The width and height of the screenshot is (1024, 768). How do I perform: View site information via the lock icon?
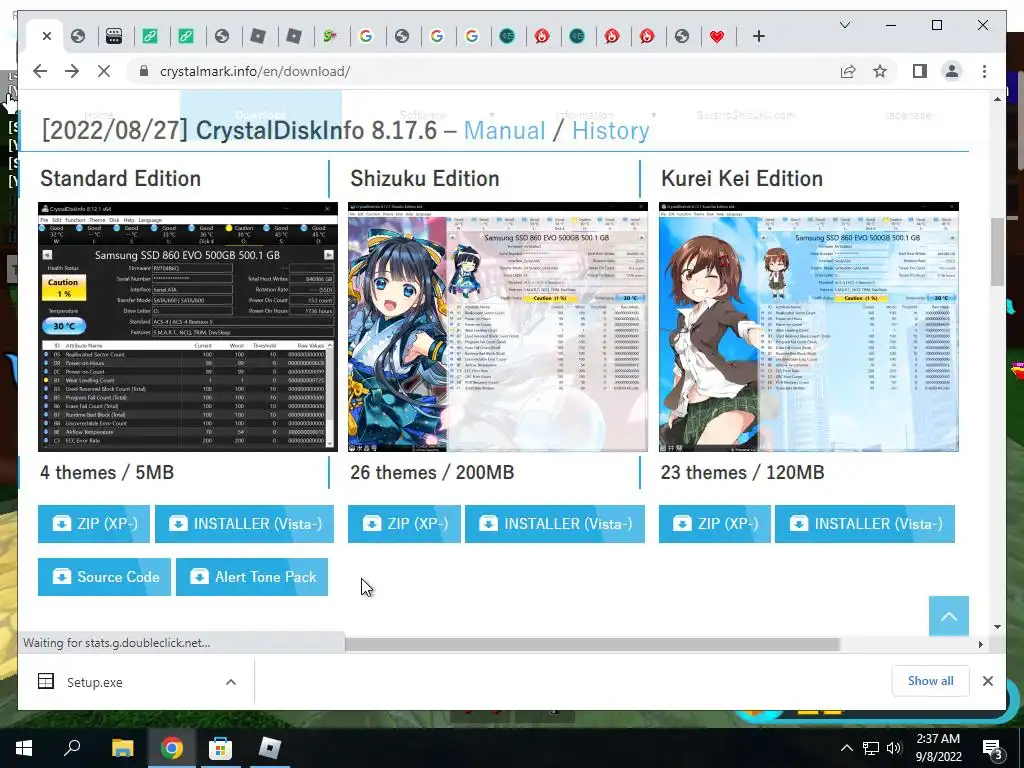click(x=144, y=71)
